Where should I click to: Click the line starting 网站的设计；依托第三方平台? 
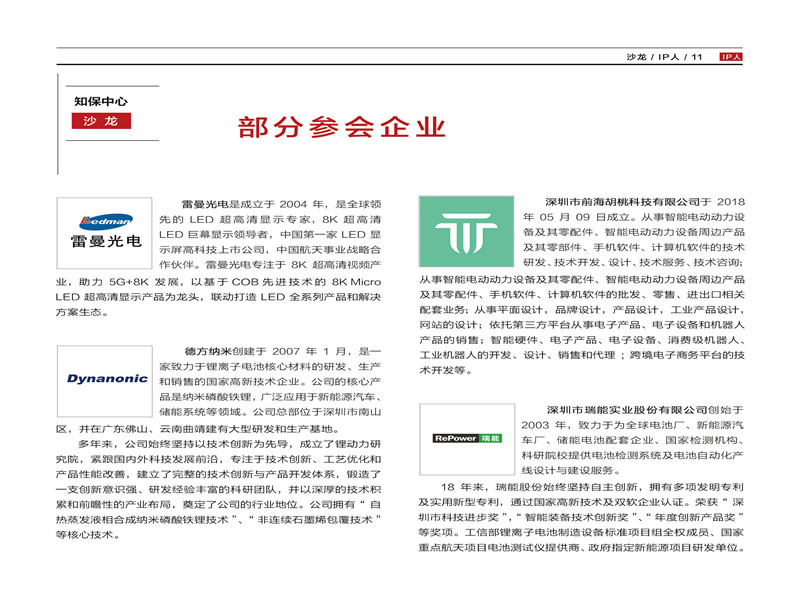click(582, 325)
